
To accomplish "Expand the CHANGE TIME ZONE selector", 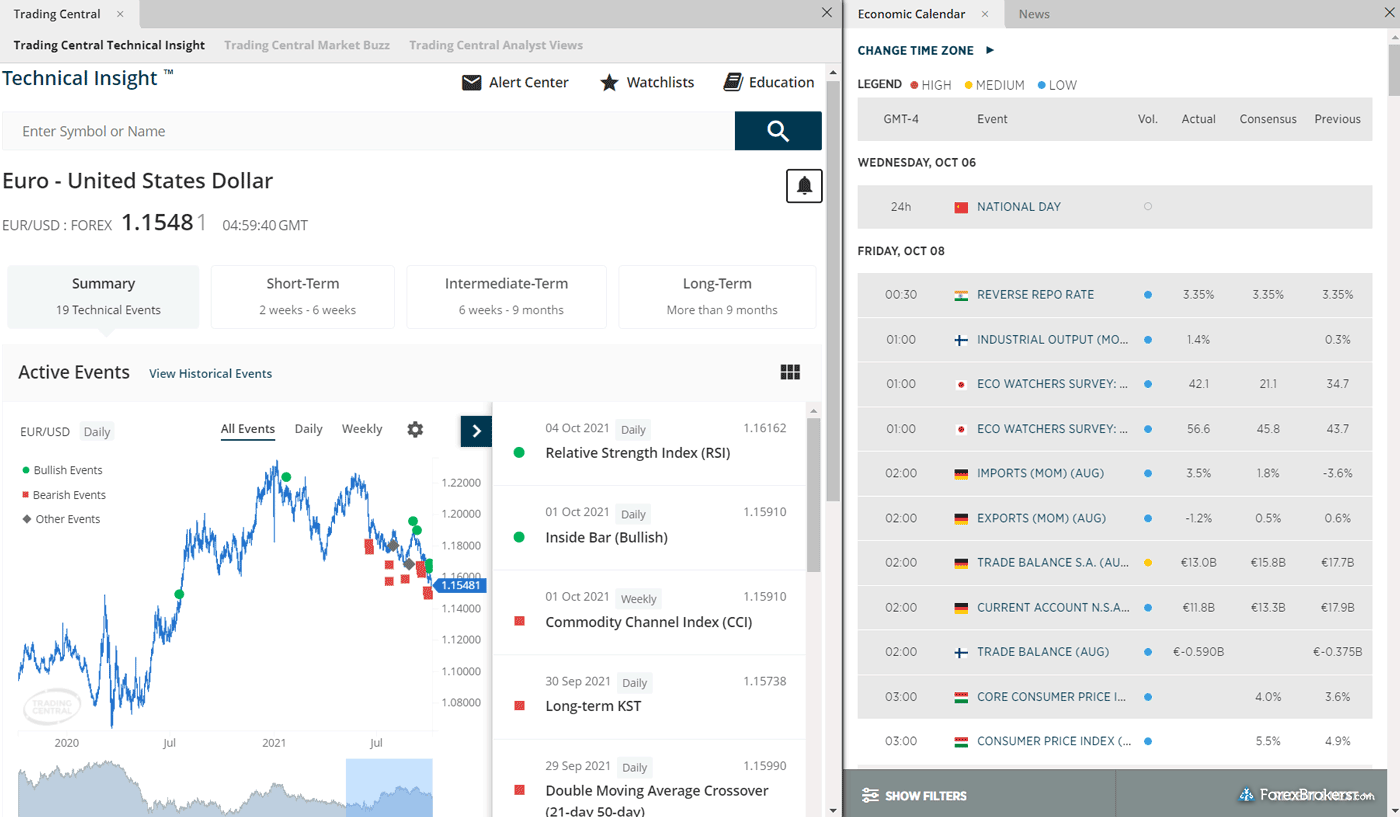I will pyautogui.click(x=918, y=50).
